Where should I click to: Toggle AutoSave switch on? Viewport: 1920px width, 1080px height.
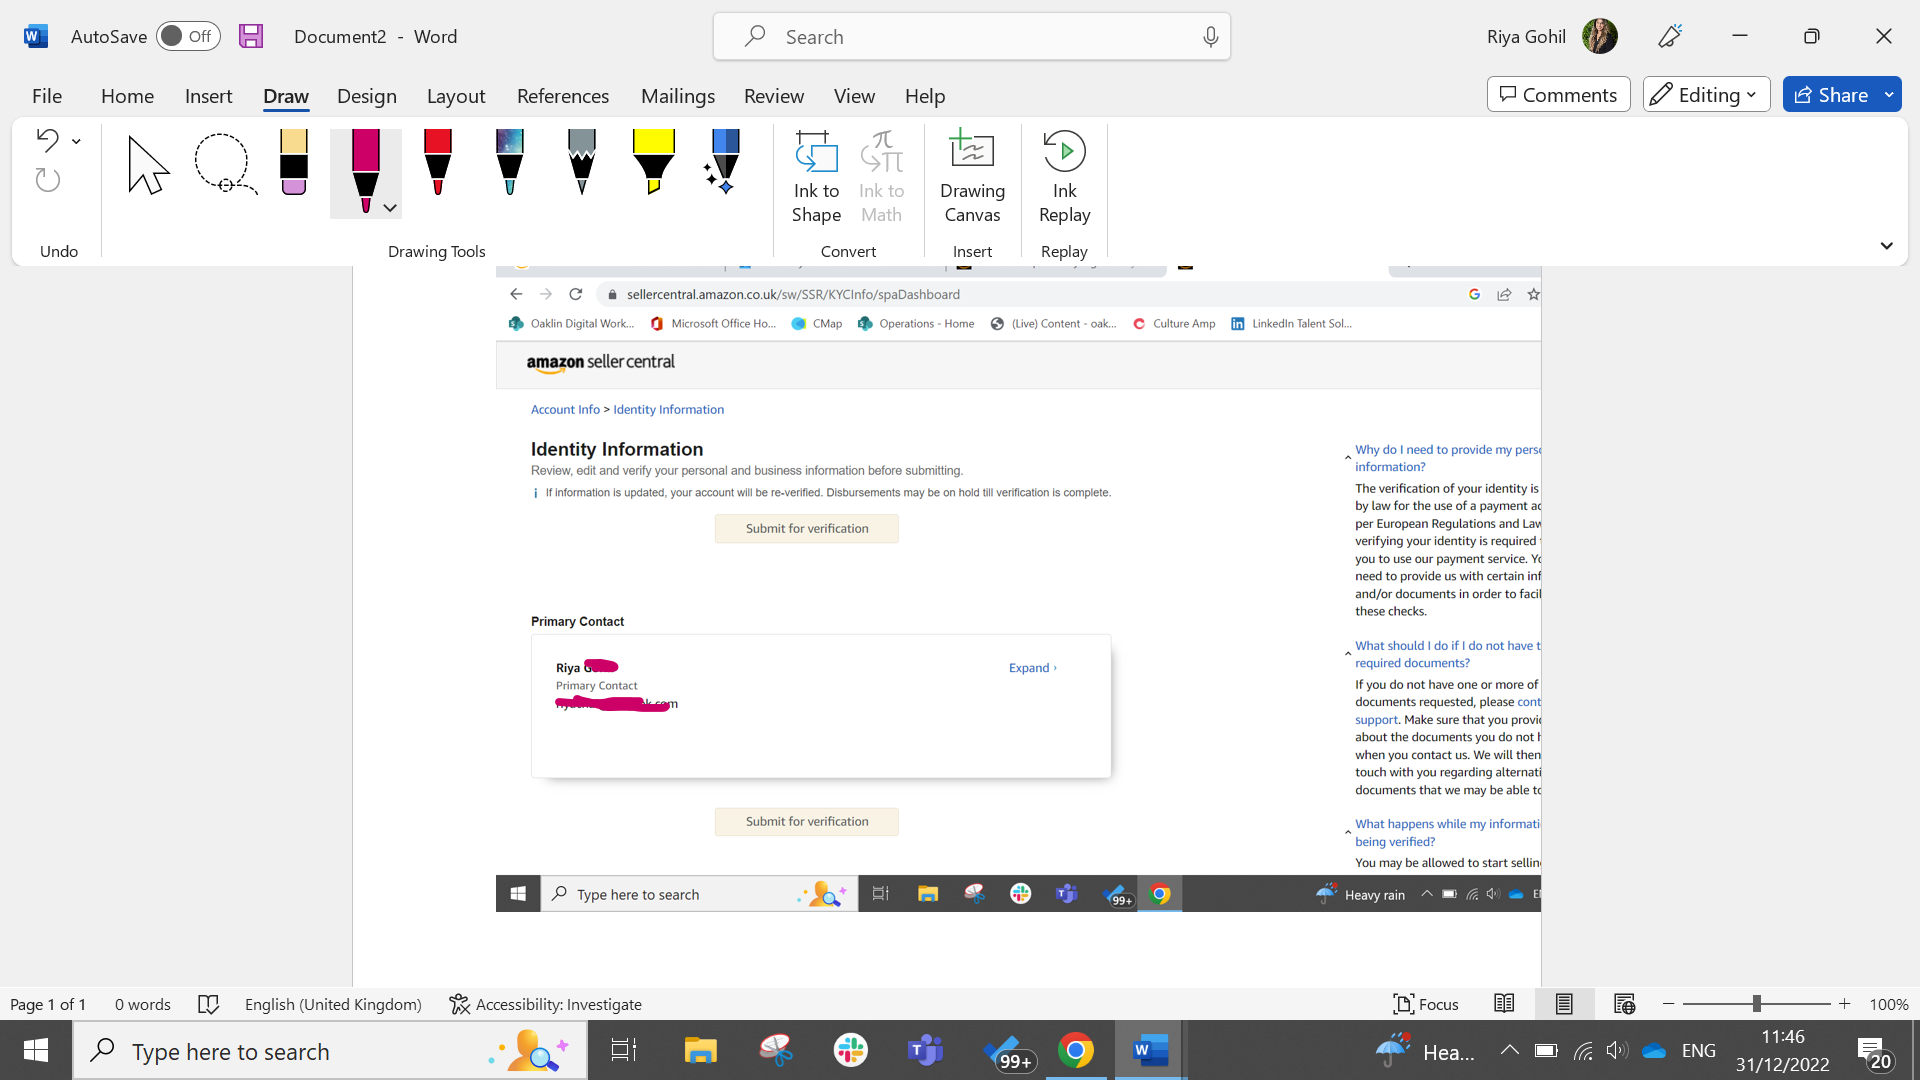click(188, 36)
